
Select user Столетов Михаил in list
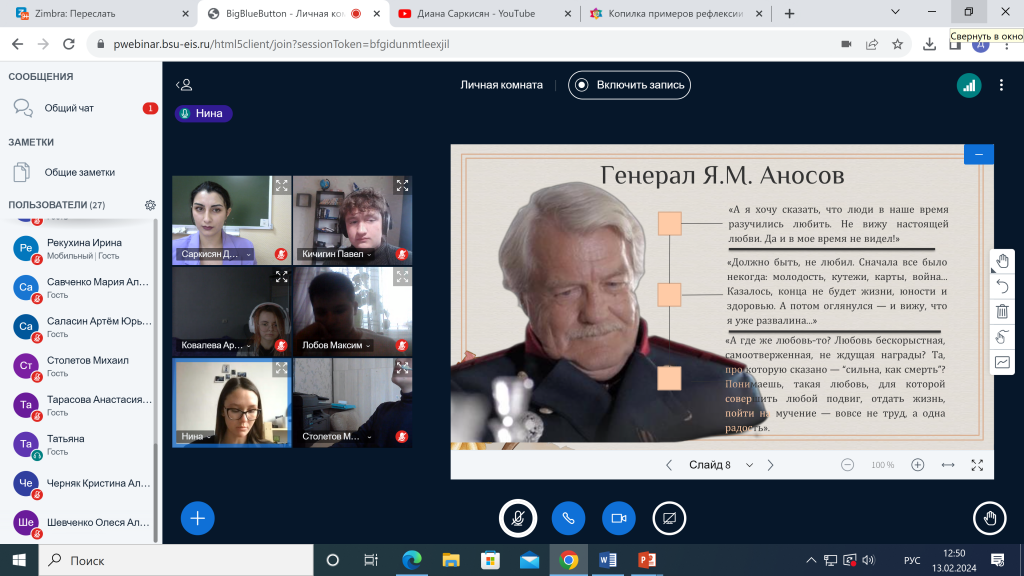80,366
